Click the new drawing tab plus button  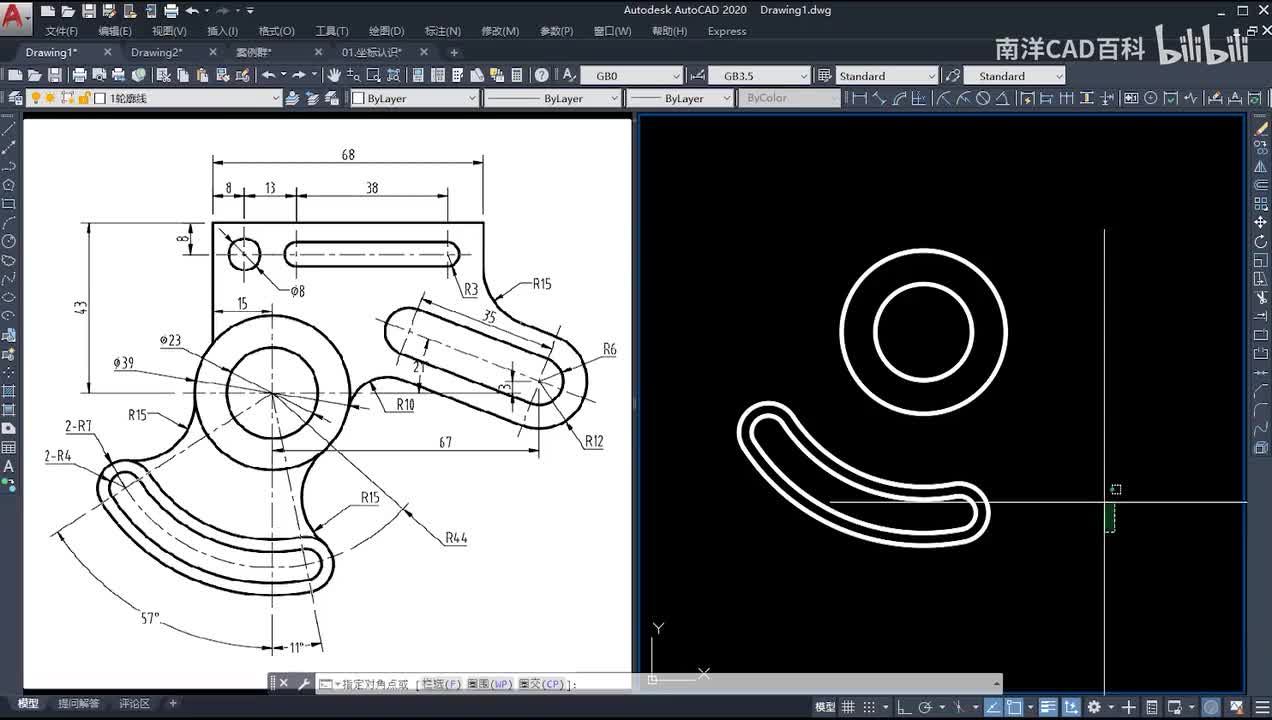pos(454,52)
